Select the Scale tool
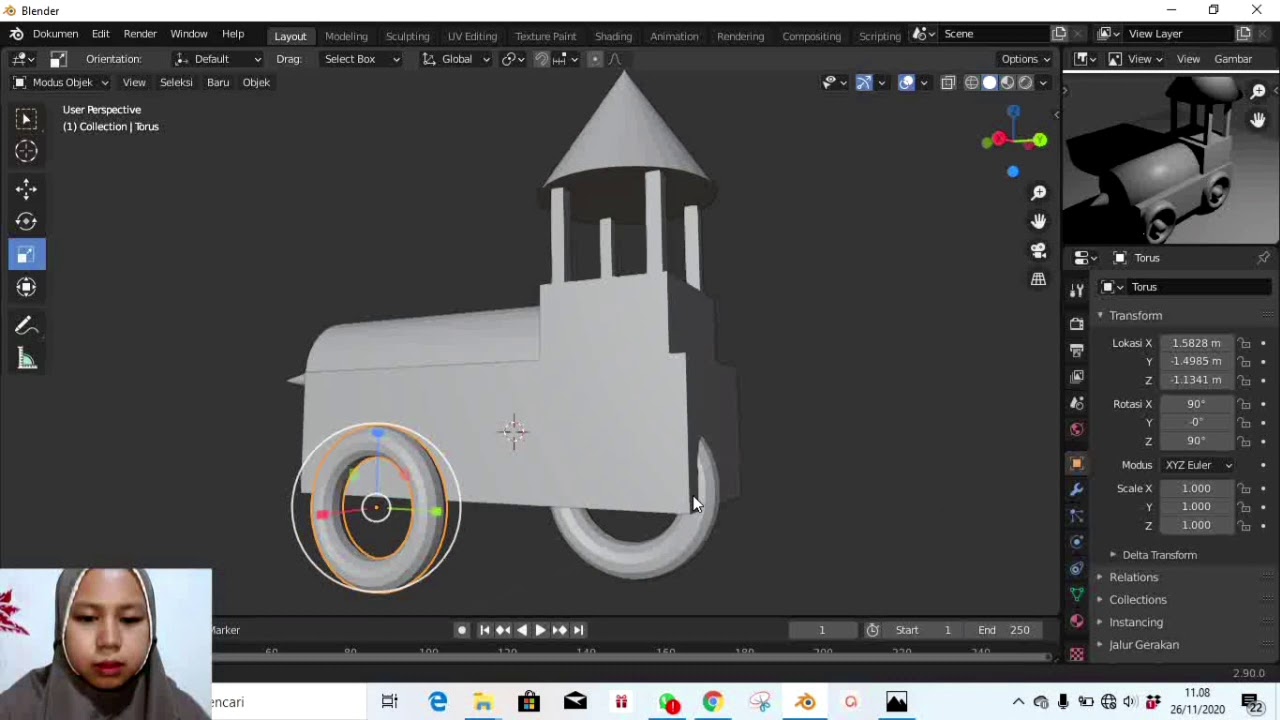Image resolution: width=1280 pixels, height=720 pixels. pos(27,254)
